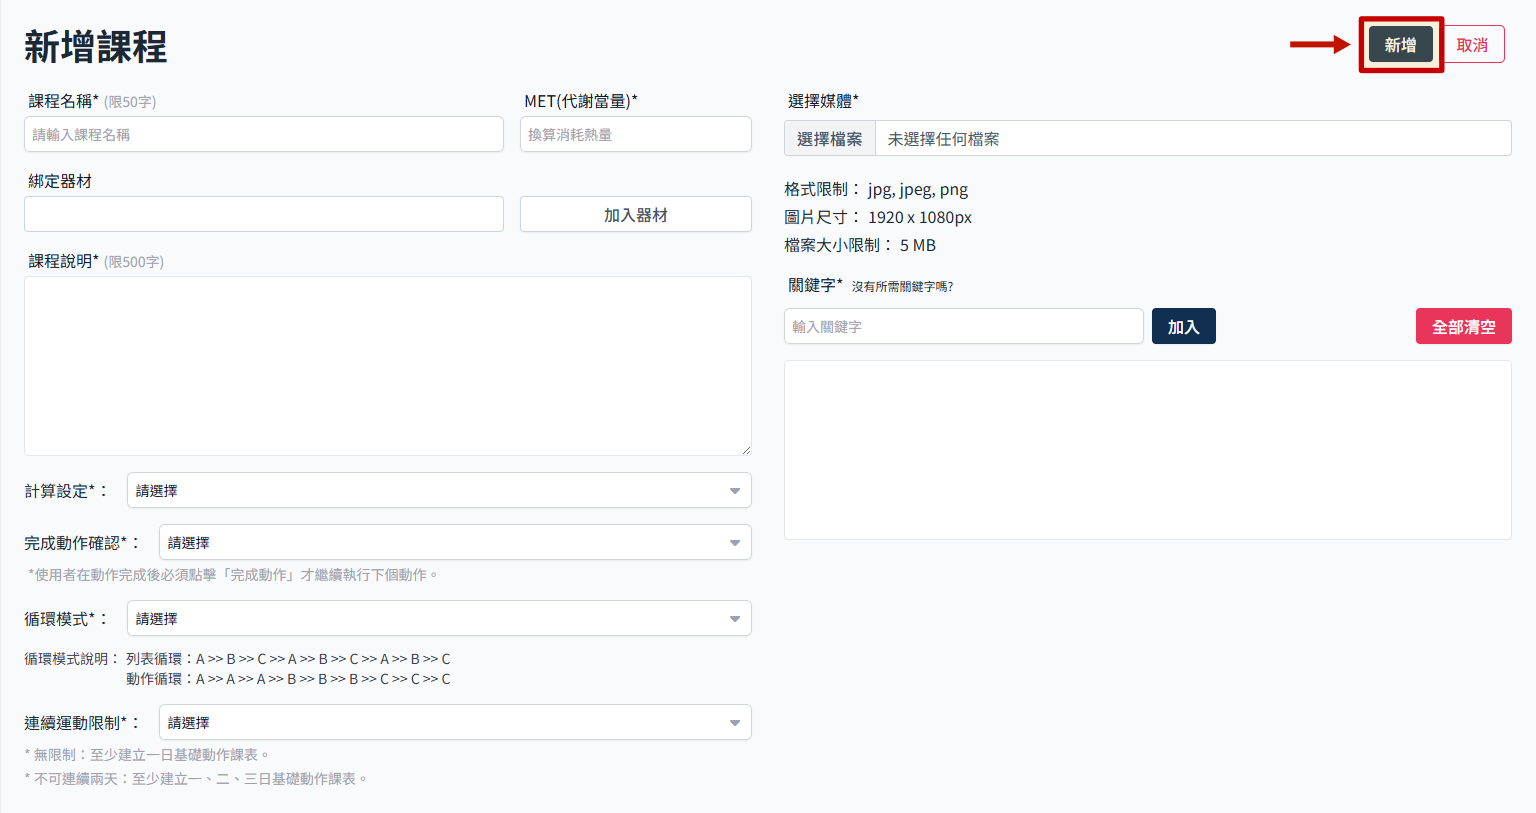Click the keyword display area below the keyword input
1536x813 pixels.
click(x=1148, y=449)
